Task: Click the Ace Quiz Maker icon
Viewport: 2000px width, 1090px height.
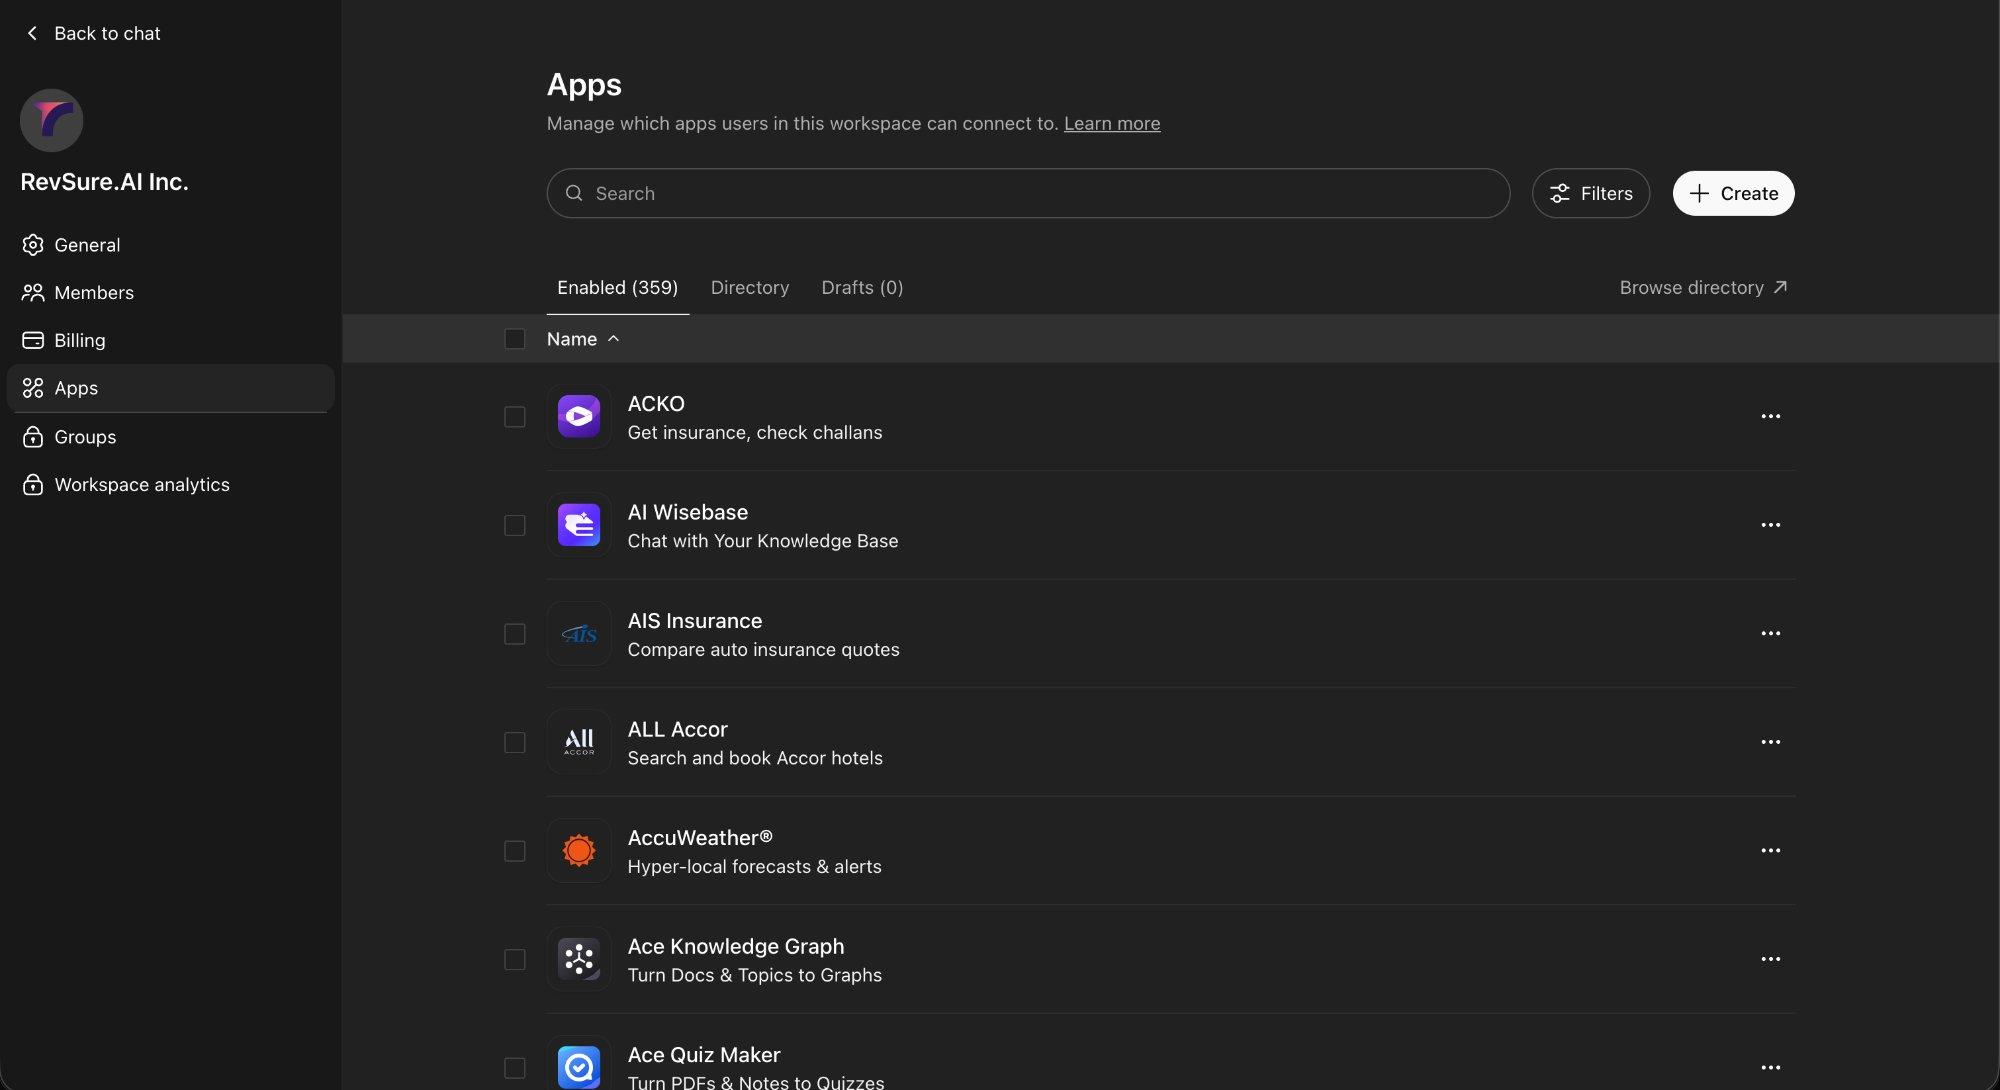Action: pos(579,1066)
